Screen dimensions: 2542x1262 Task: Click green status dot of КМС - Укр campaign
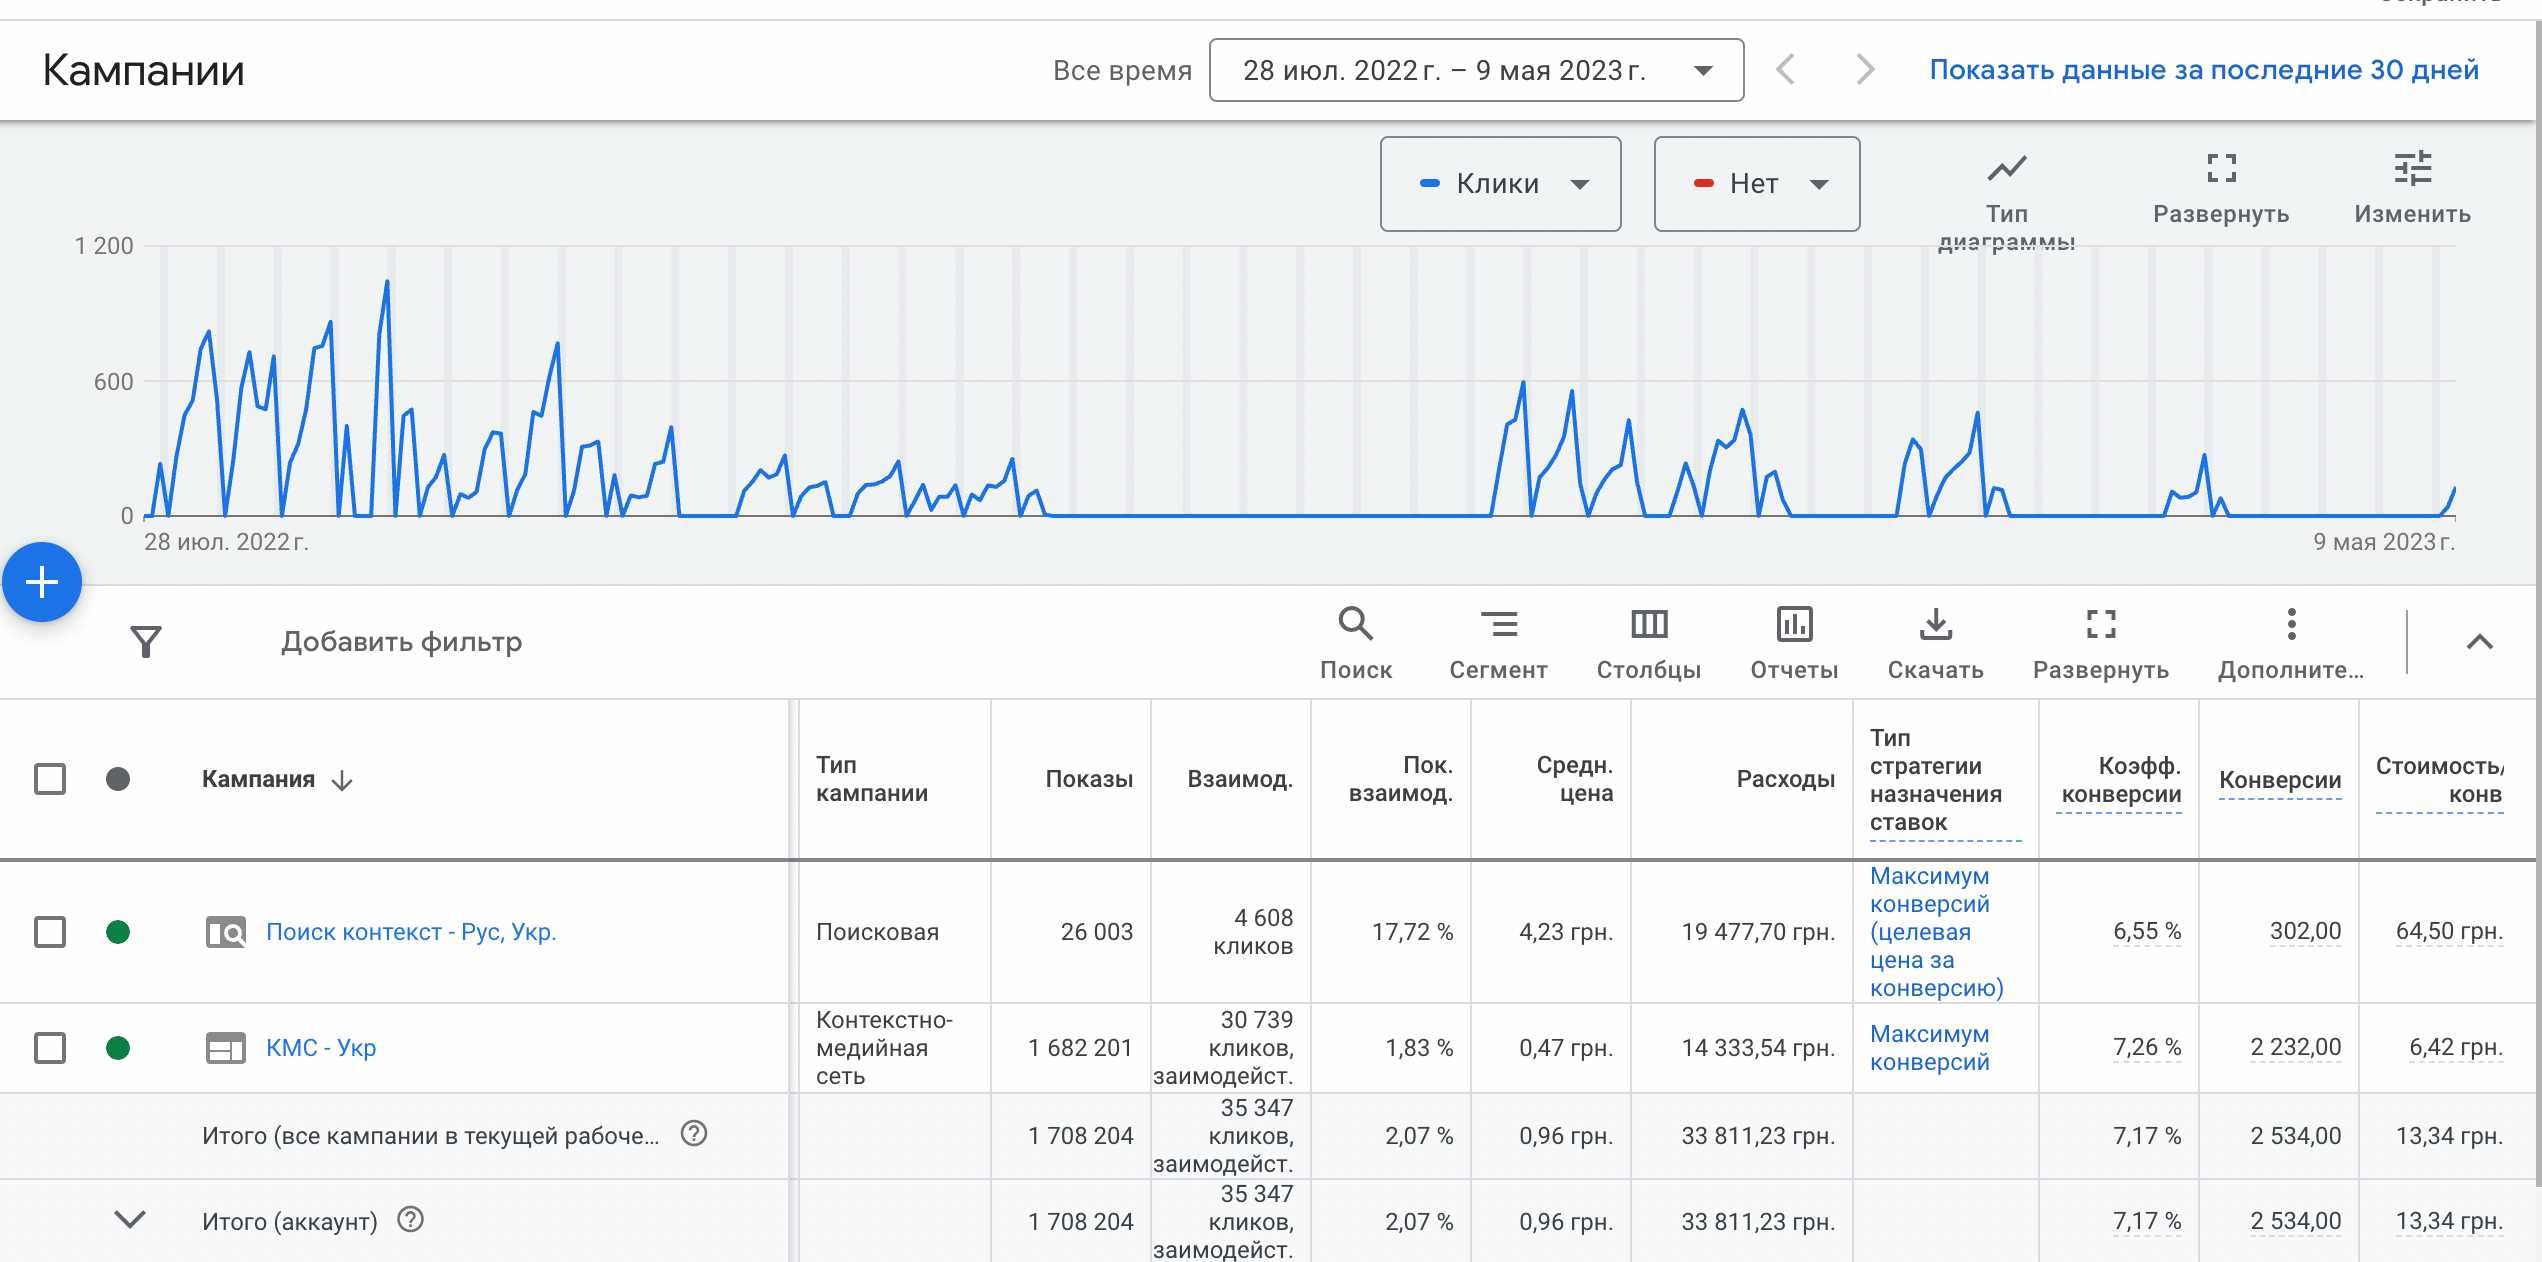[118, 1048]
